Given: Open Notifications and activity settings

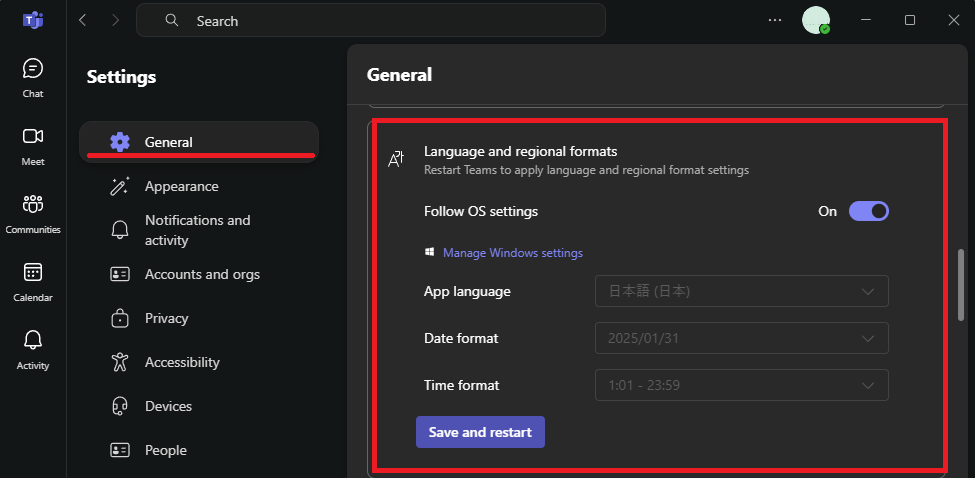Looking at the screenshot, I should coord(197,230).
